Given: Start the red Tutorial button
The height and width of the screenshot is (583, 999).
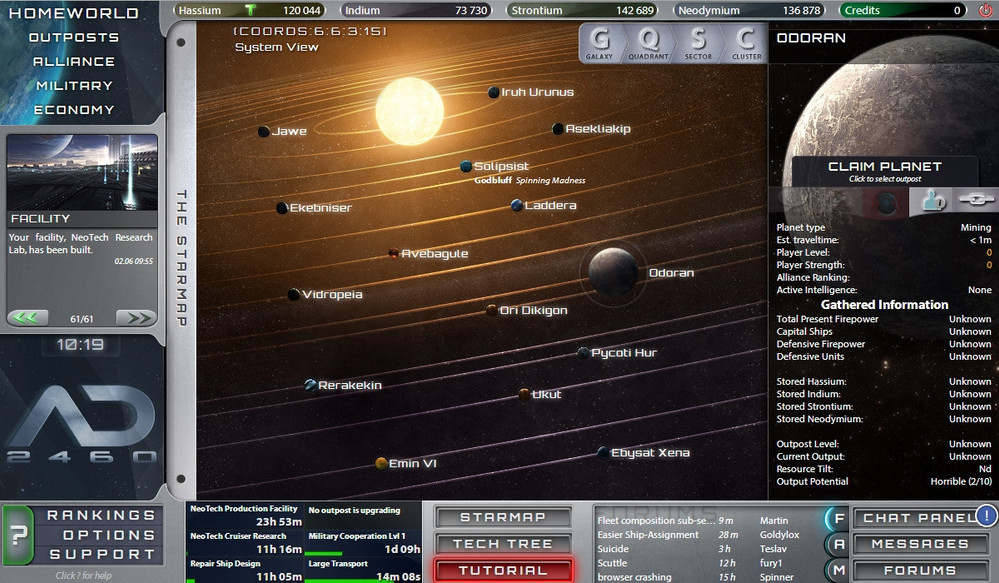Looking at the screenshot, I should click(x=503, y=570).
